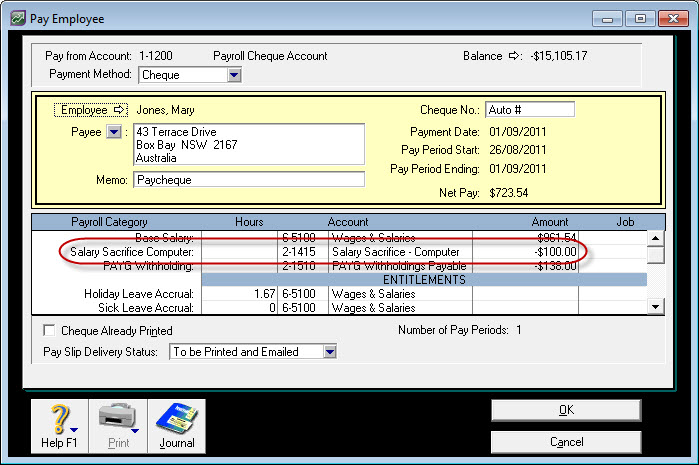Viewport: 699px width, 465px height.
Task: Click the payroll list scroll up arrow
Action: click(x=655, y=238)
